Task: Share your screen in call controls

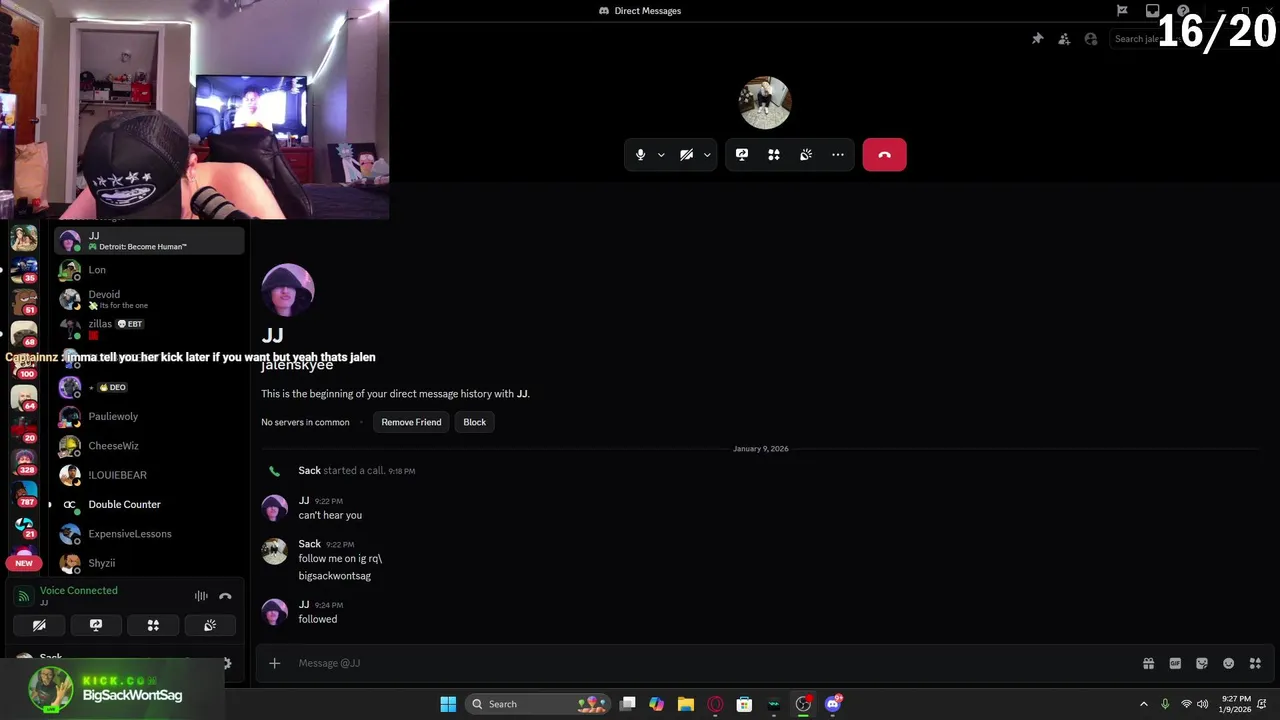Action: [x=742, y=155]
